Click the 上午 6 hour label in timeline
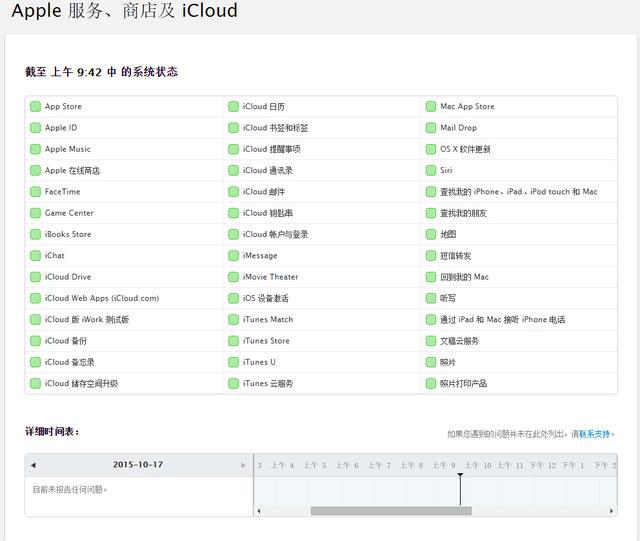Screen dimensions: 640x541 coord(347,465)
